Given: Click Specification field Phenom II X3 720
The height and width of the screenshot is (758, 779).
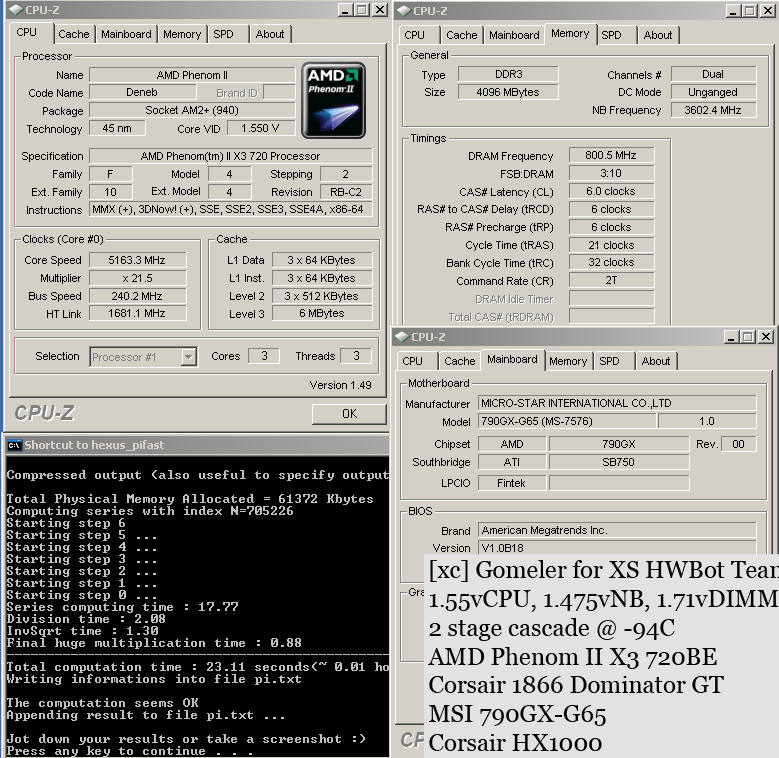Looking at the screenshot, I should pos(231,156).
